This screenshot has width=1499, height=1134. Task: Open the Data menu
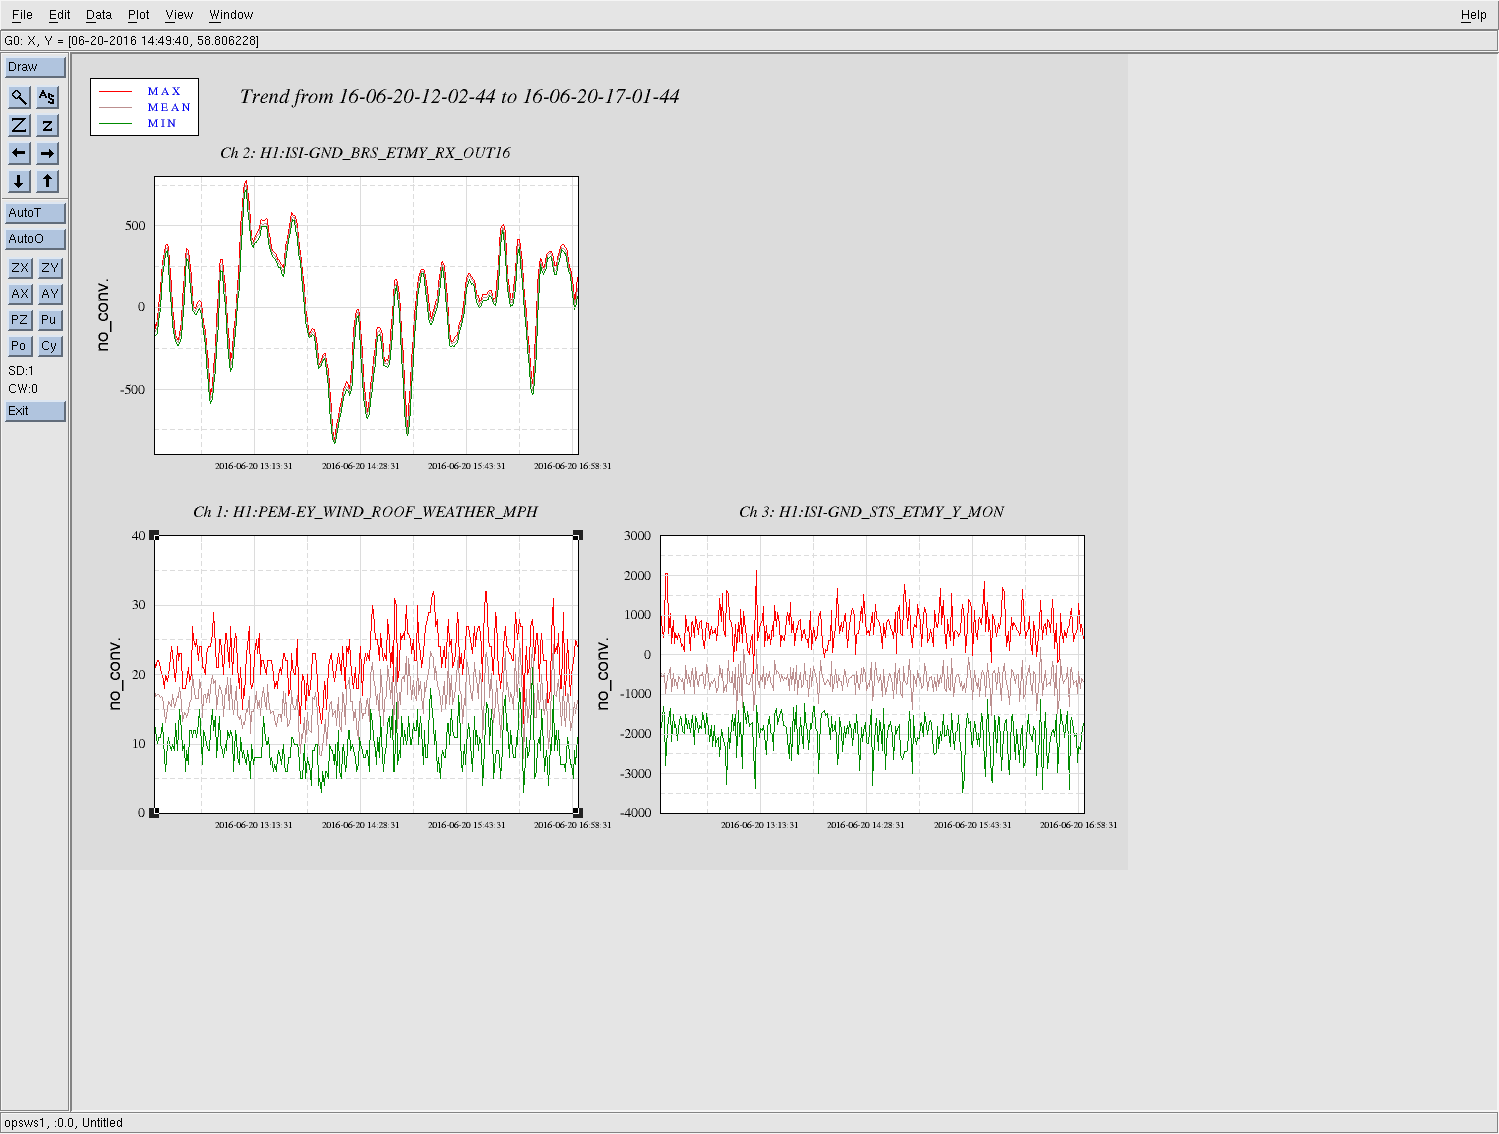tap(99, 15)
